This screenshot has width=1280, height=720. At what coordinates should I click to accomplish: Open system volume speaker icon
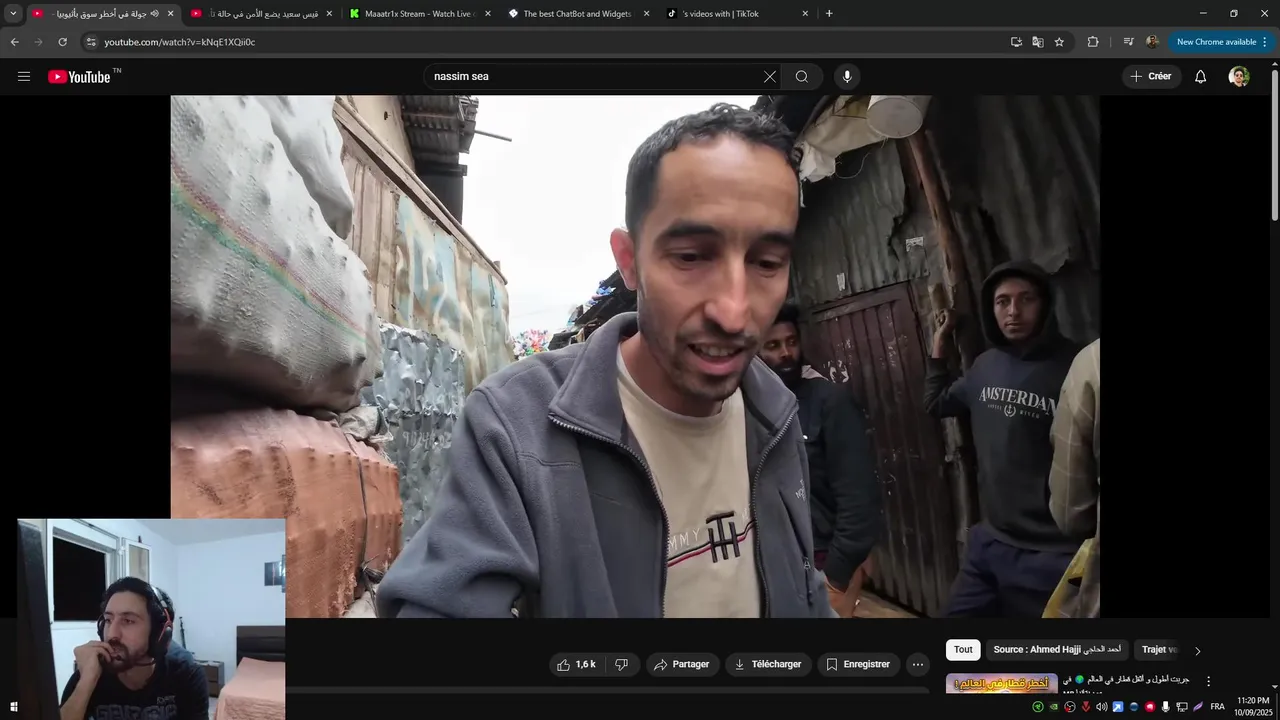coord(1101,707)
